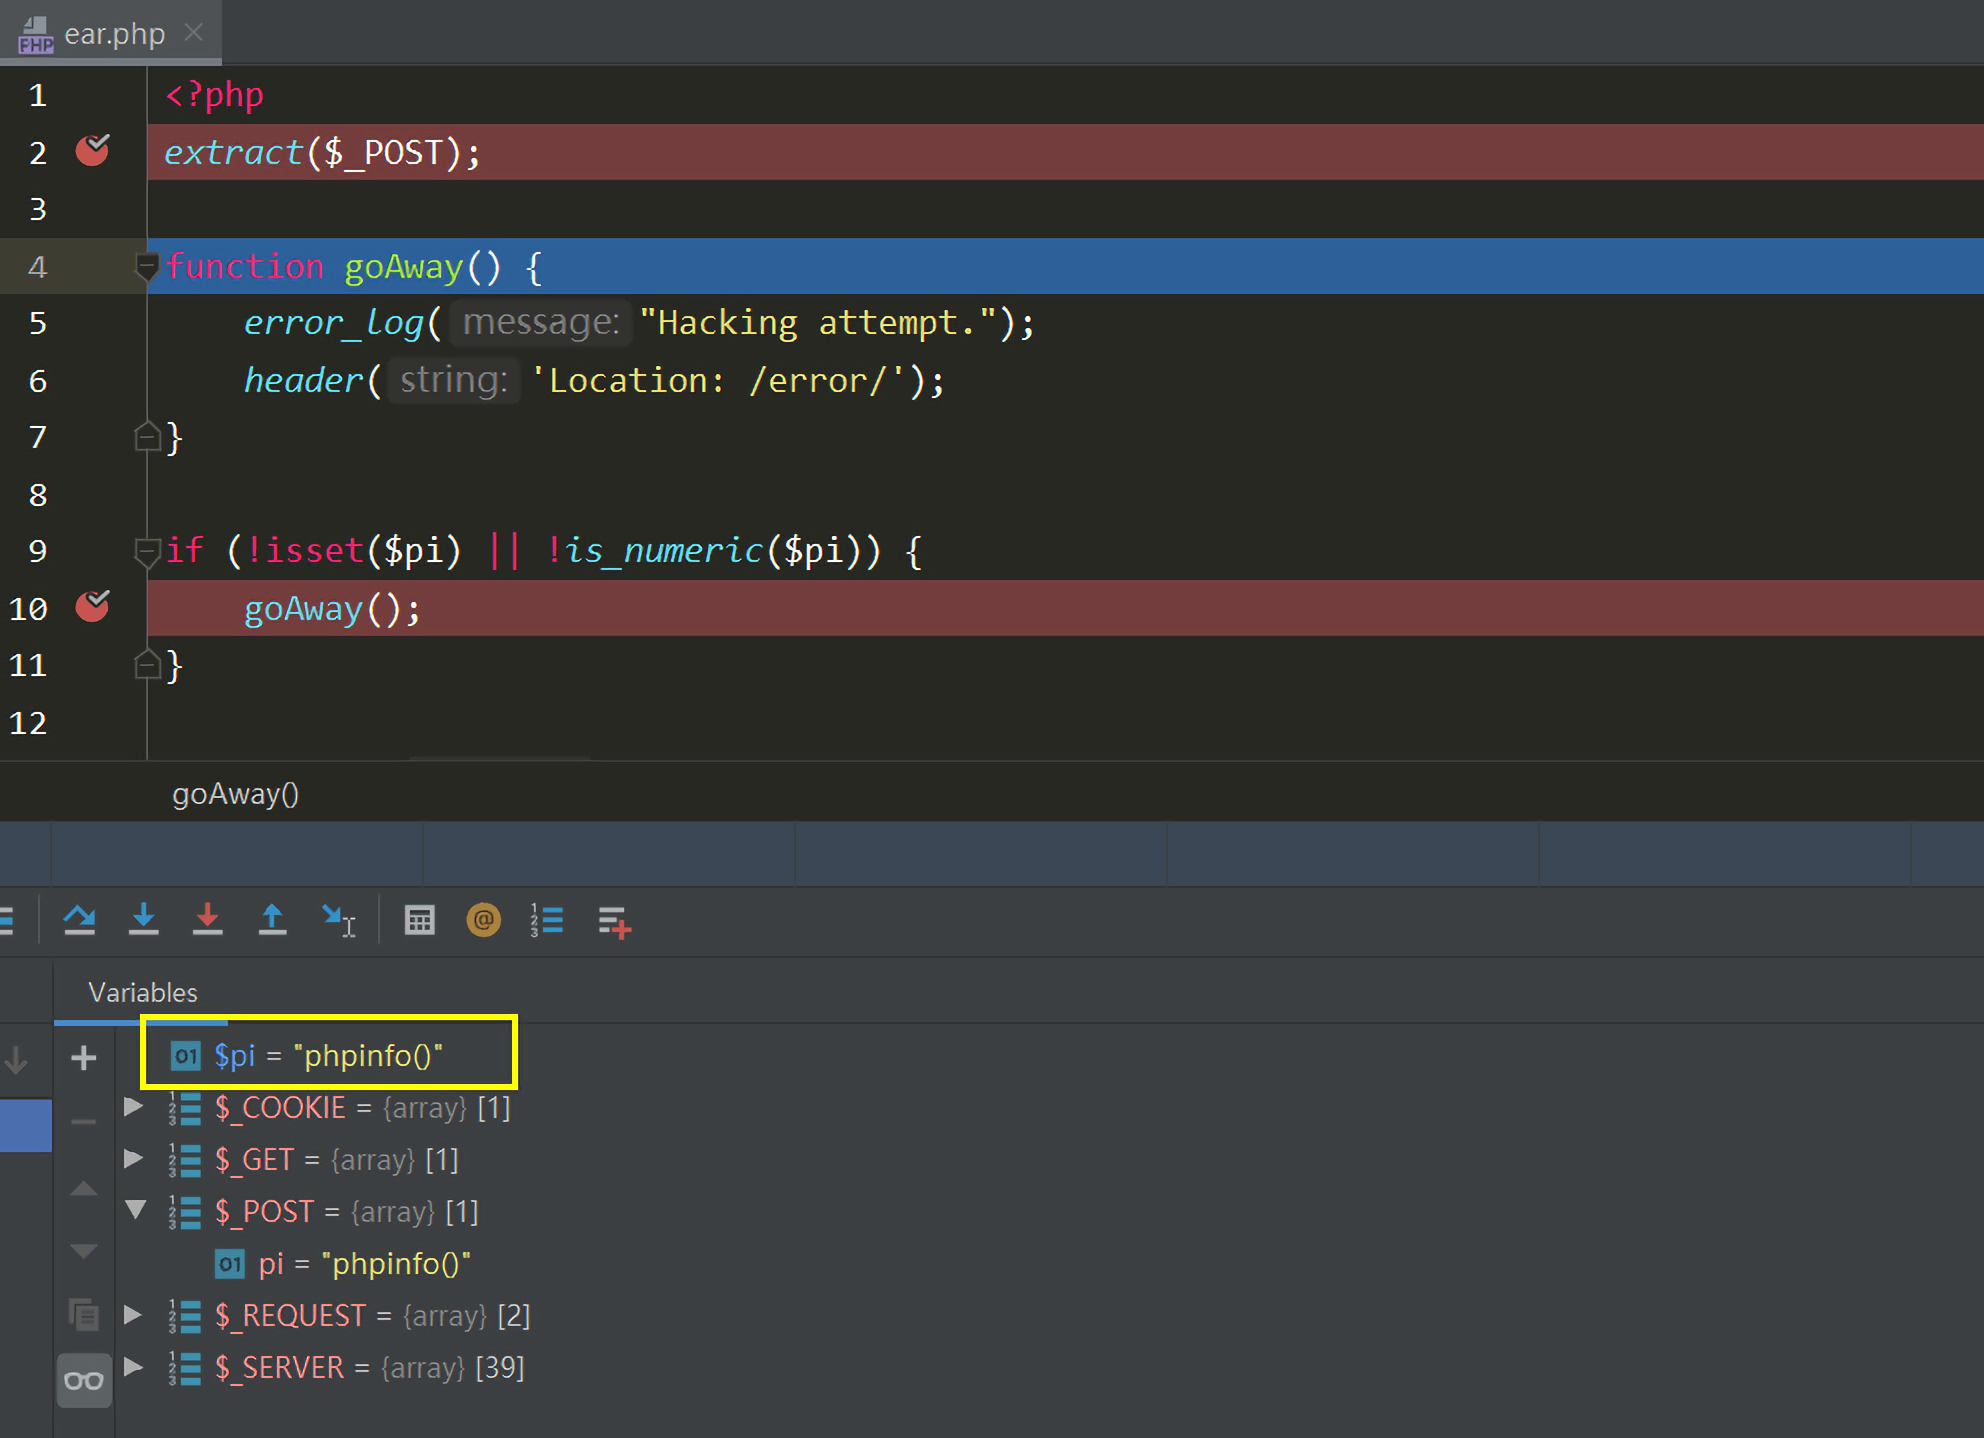Click the array icon beside $_SERVER
Screen dimensions: 1984x1438
coord(184,1367)
